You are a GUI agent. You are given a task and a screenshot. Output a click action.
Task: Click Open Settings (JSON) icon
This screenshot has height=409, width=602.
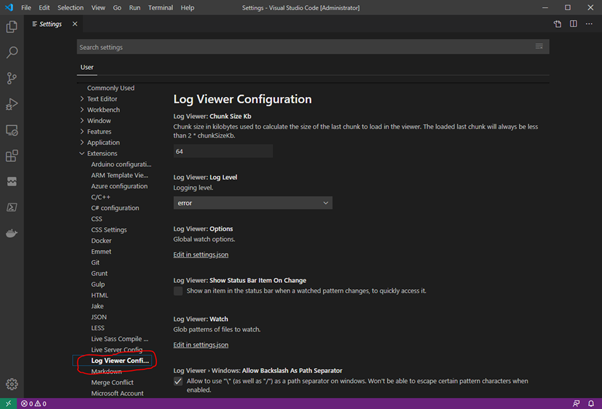[558, 24]
